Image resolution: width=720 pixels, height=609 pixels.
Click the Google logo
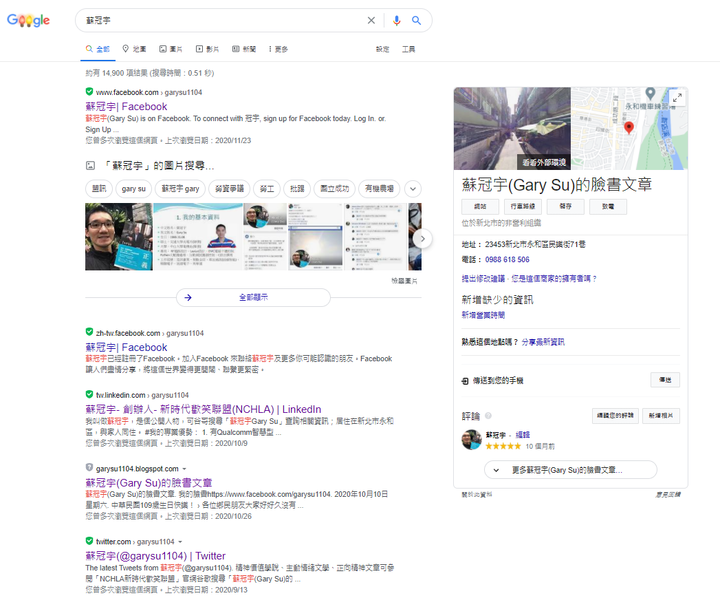coord(28,20)
